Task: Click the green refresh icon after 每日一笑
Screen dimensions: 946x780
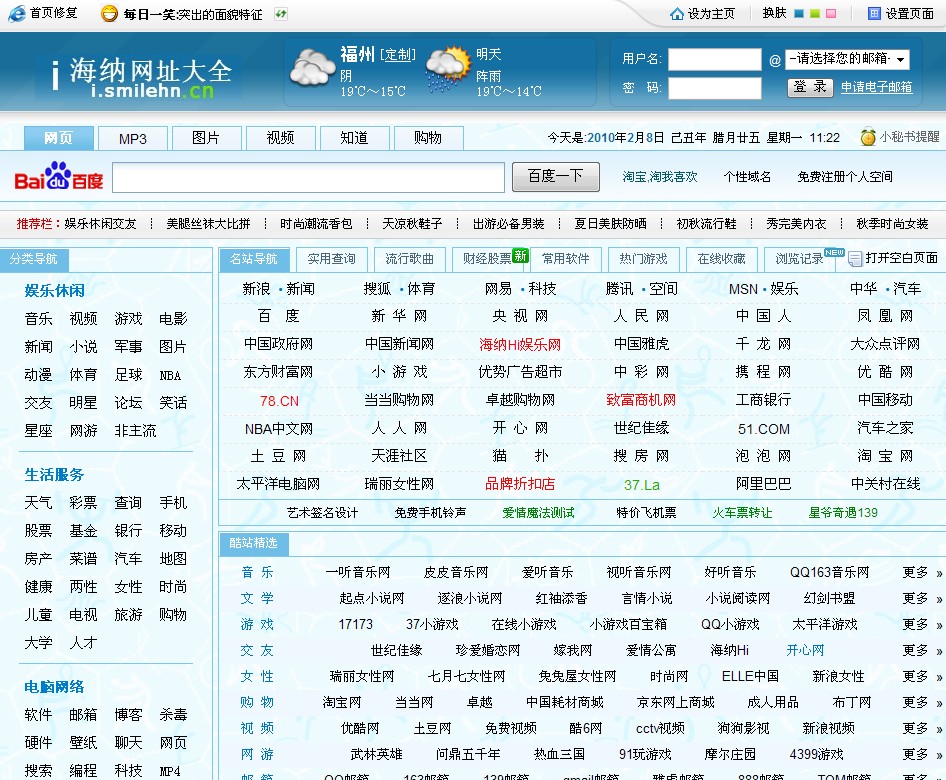Action: [281, 14]
